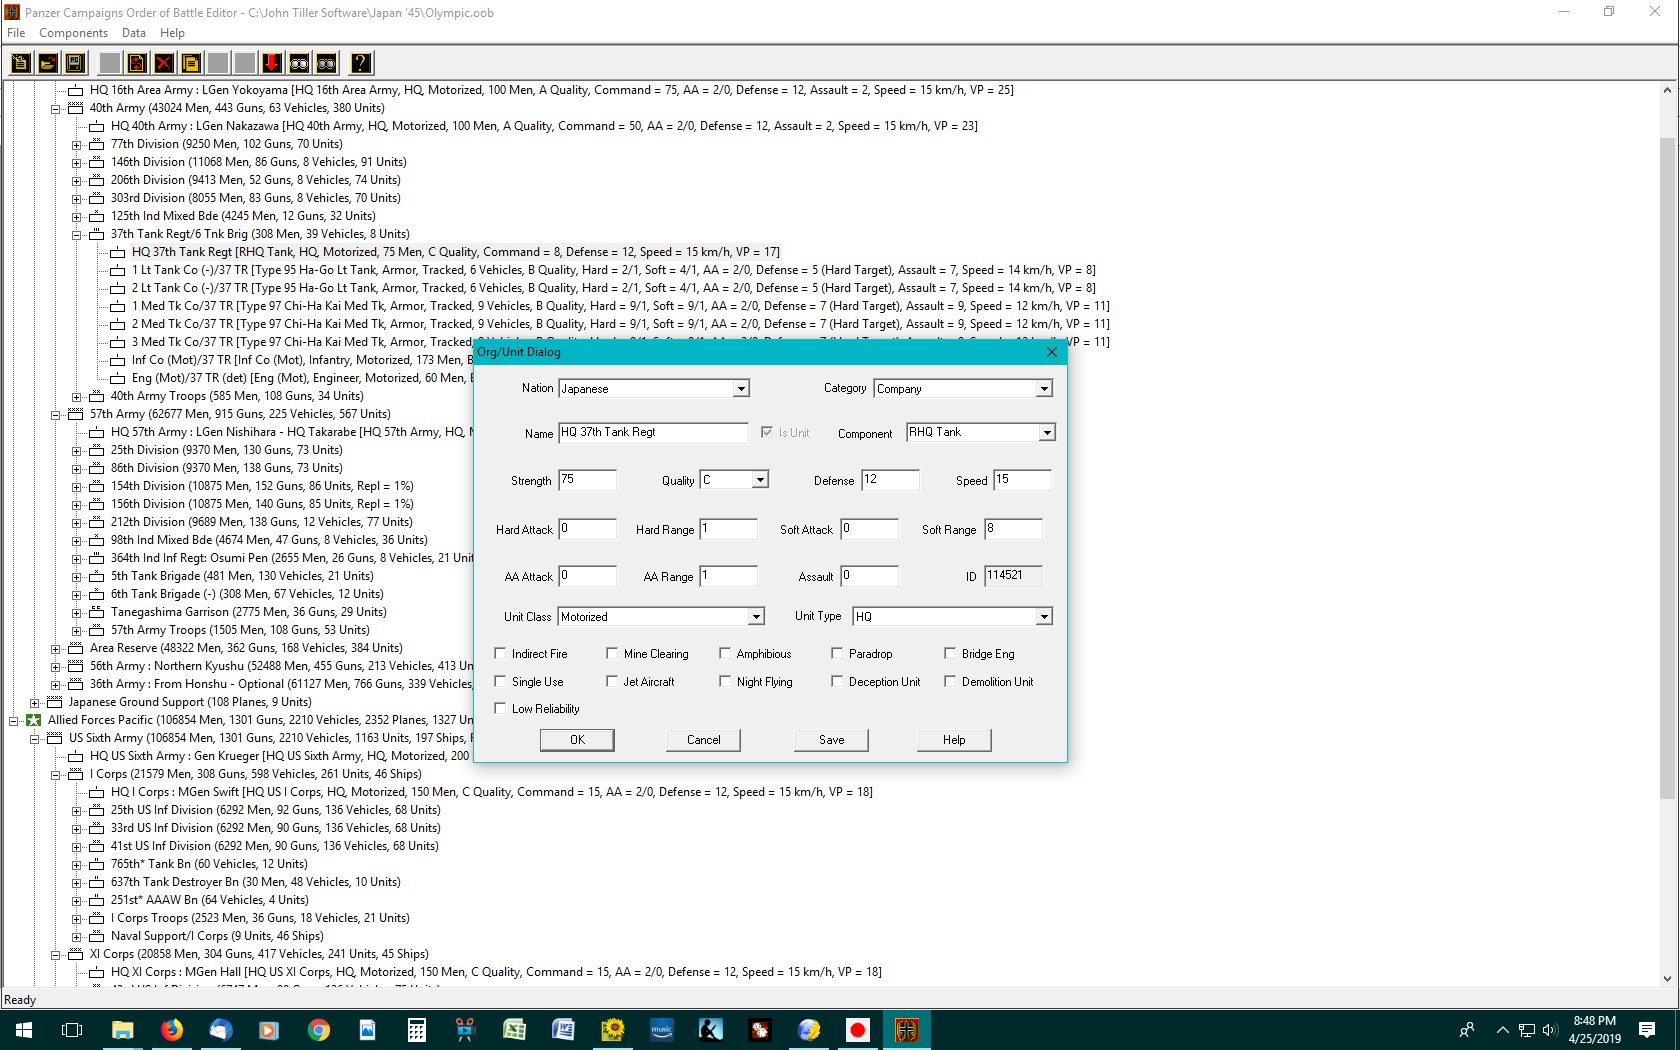Open the Quality dropdown showing C

[760, 480]
